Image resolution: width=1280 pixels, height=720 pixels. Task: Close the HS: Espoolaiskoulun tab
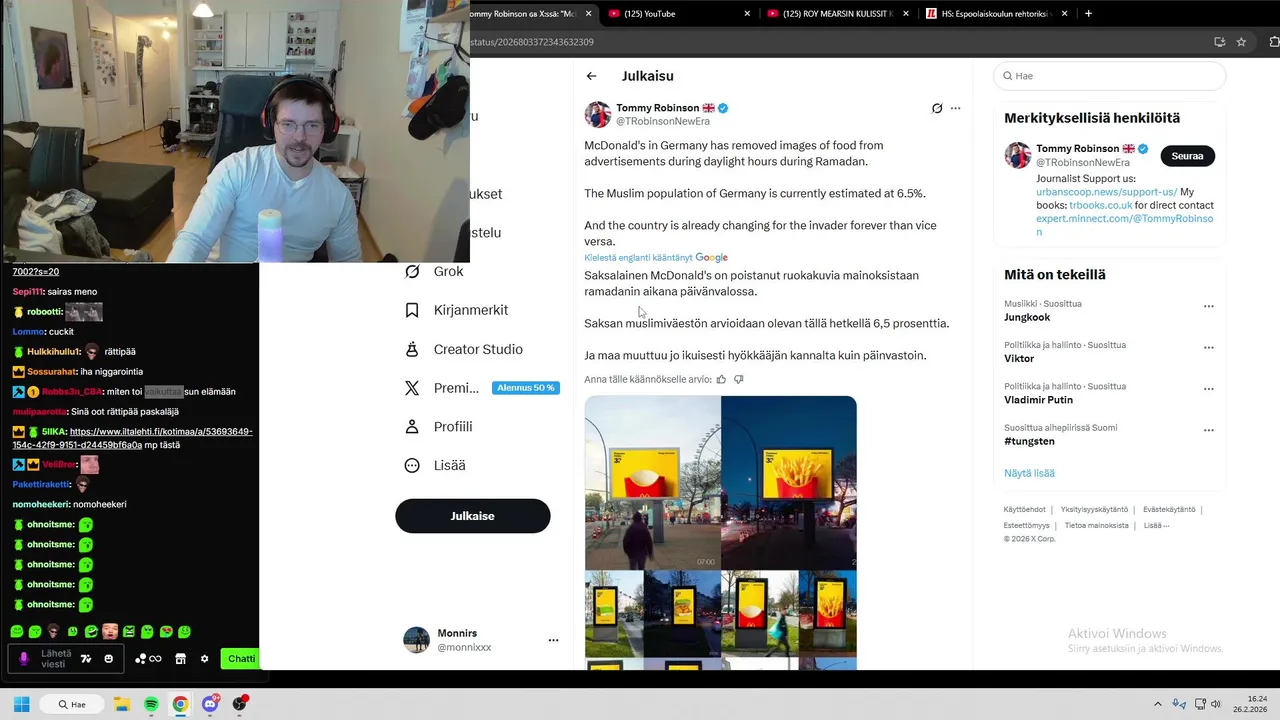pyautogui.click(x=1064, y=14)
